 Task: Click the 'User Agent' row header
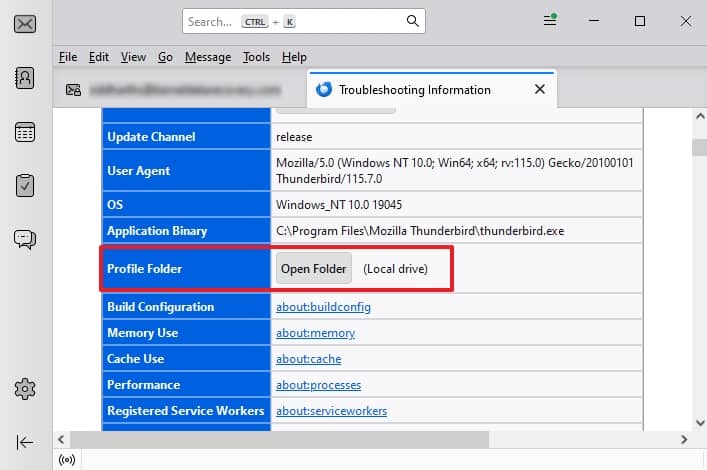[x=186, y=170]
